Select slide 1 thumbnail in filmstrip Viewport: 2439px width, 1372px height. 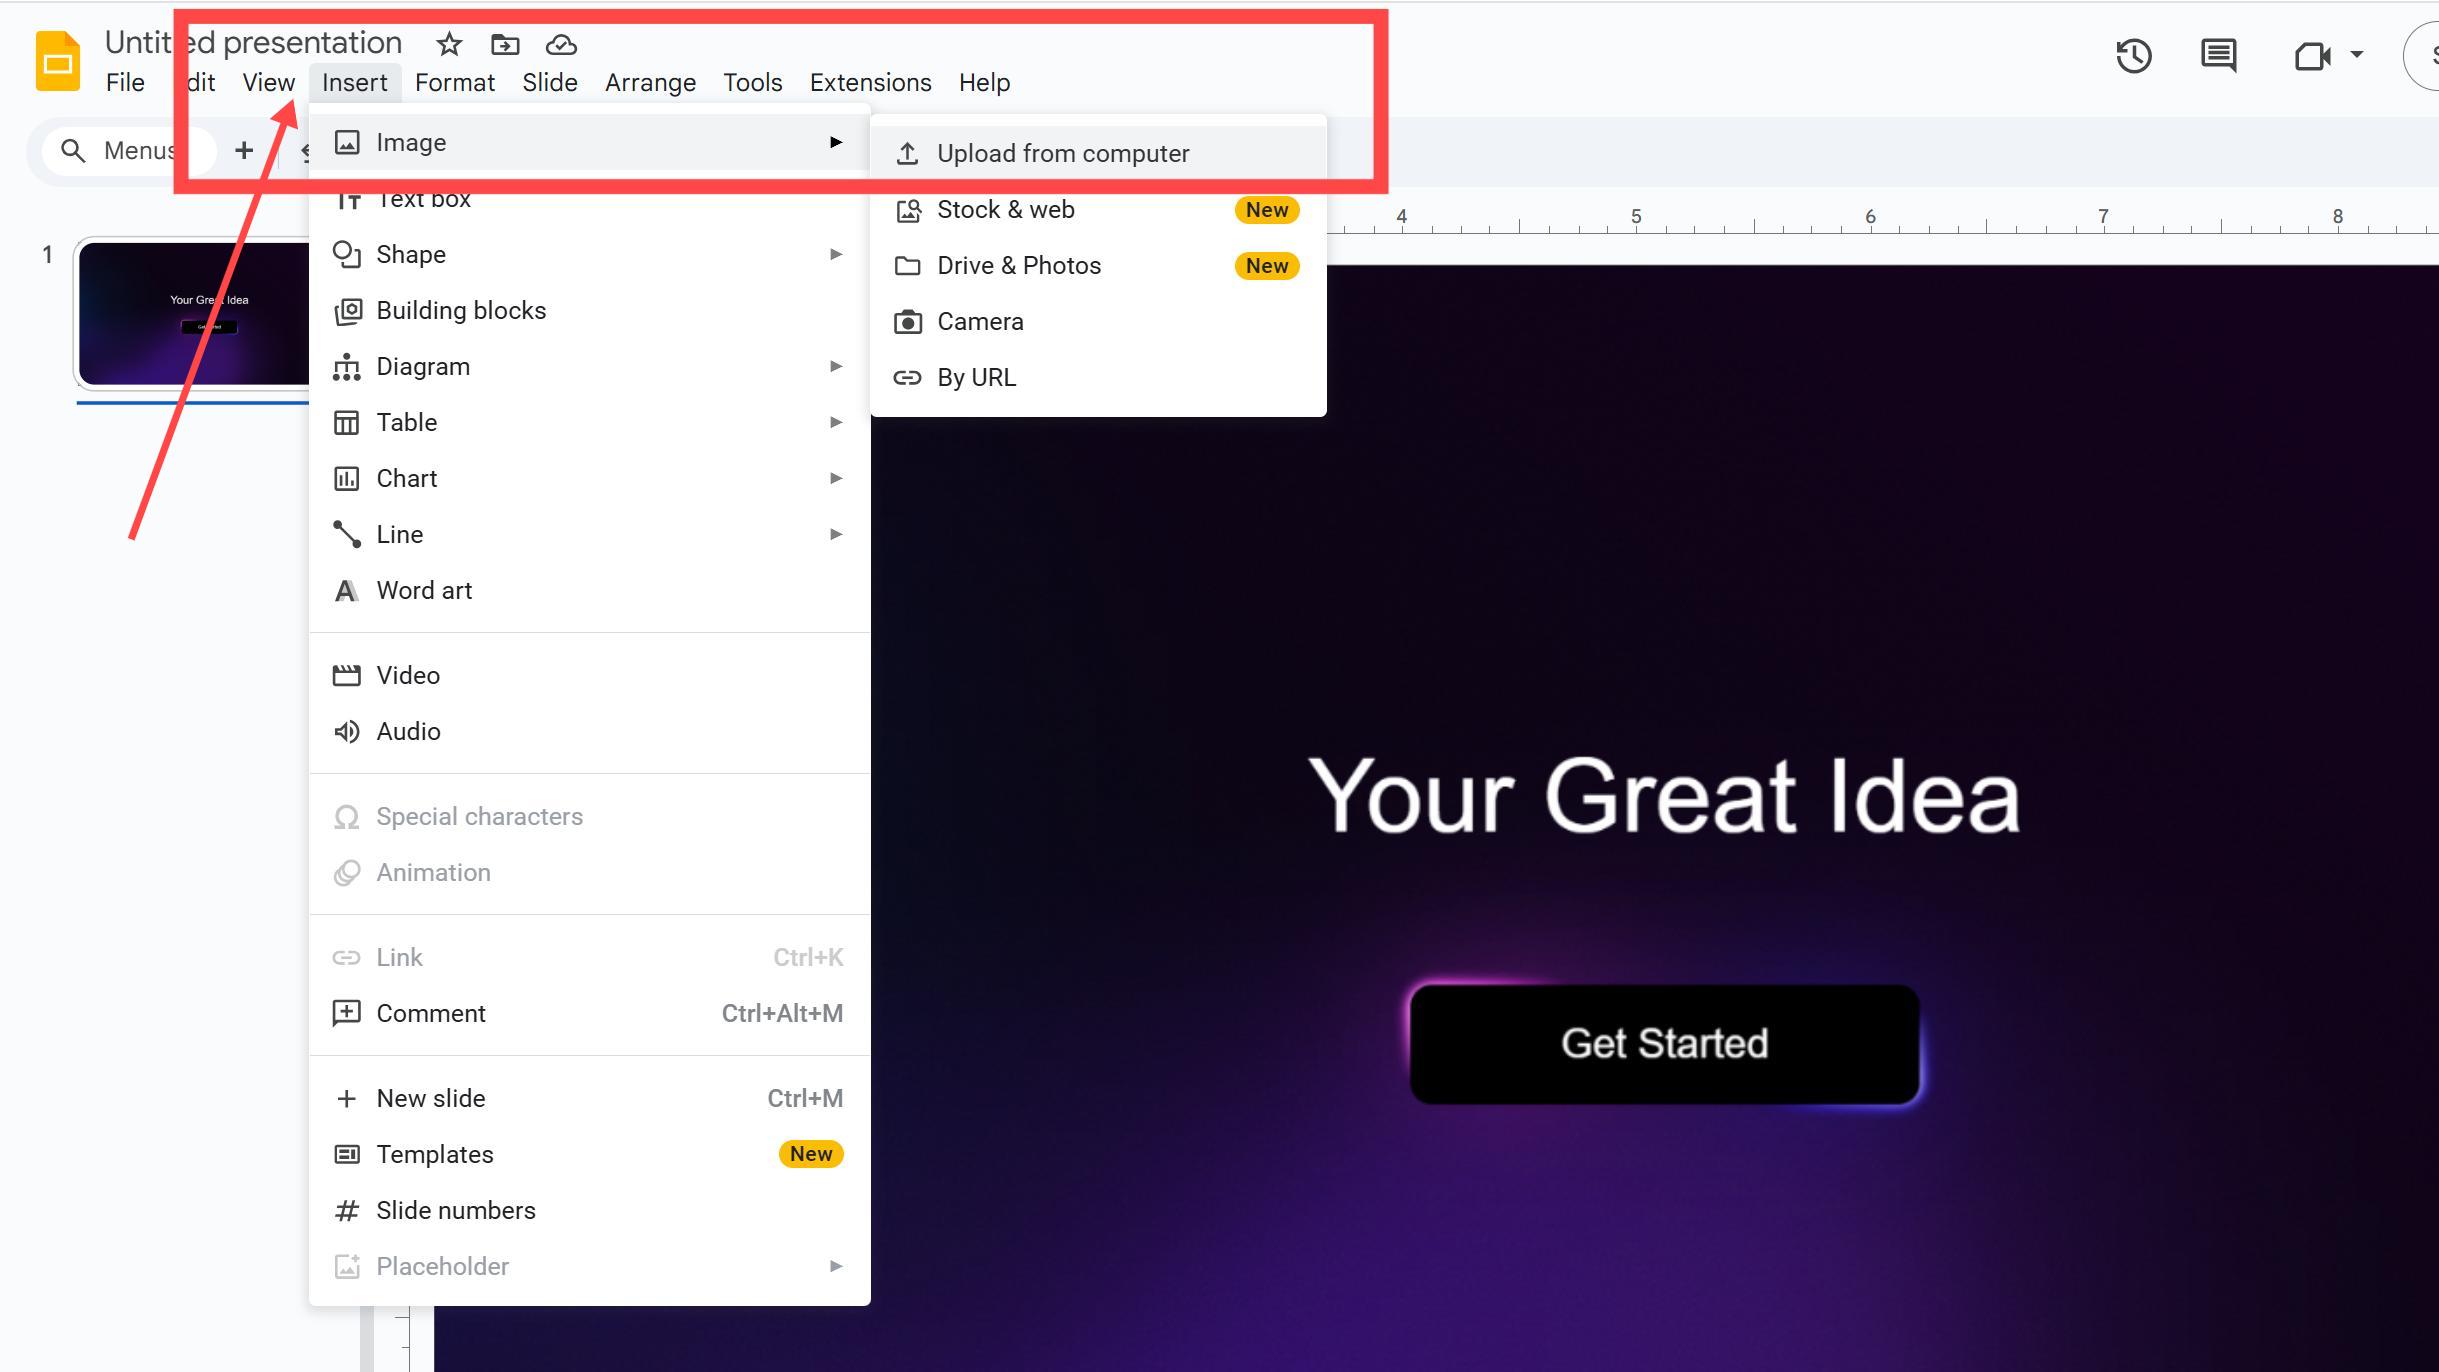pos(194,314)
